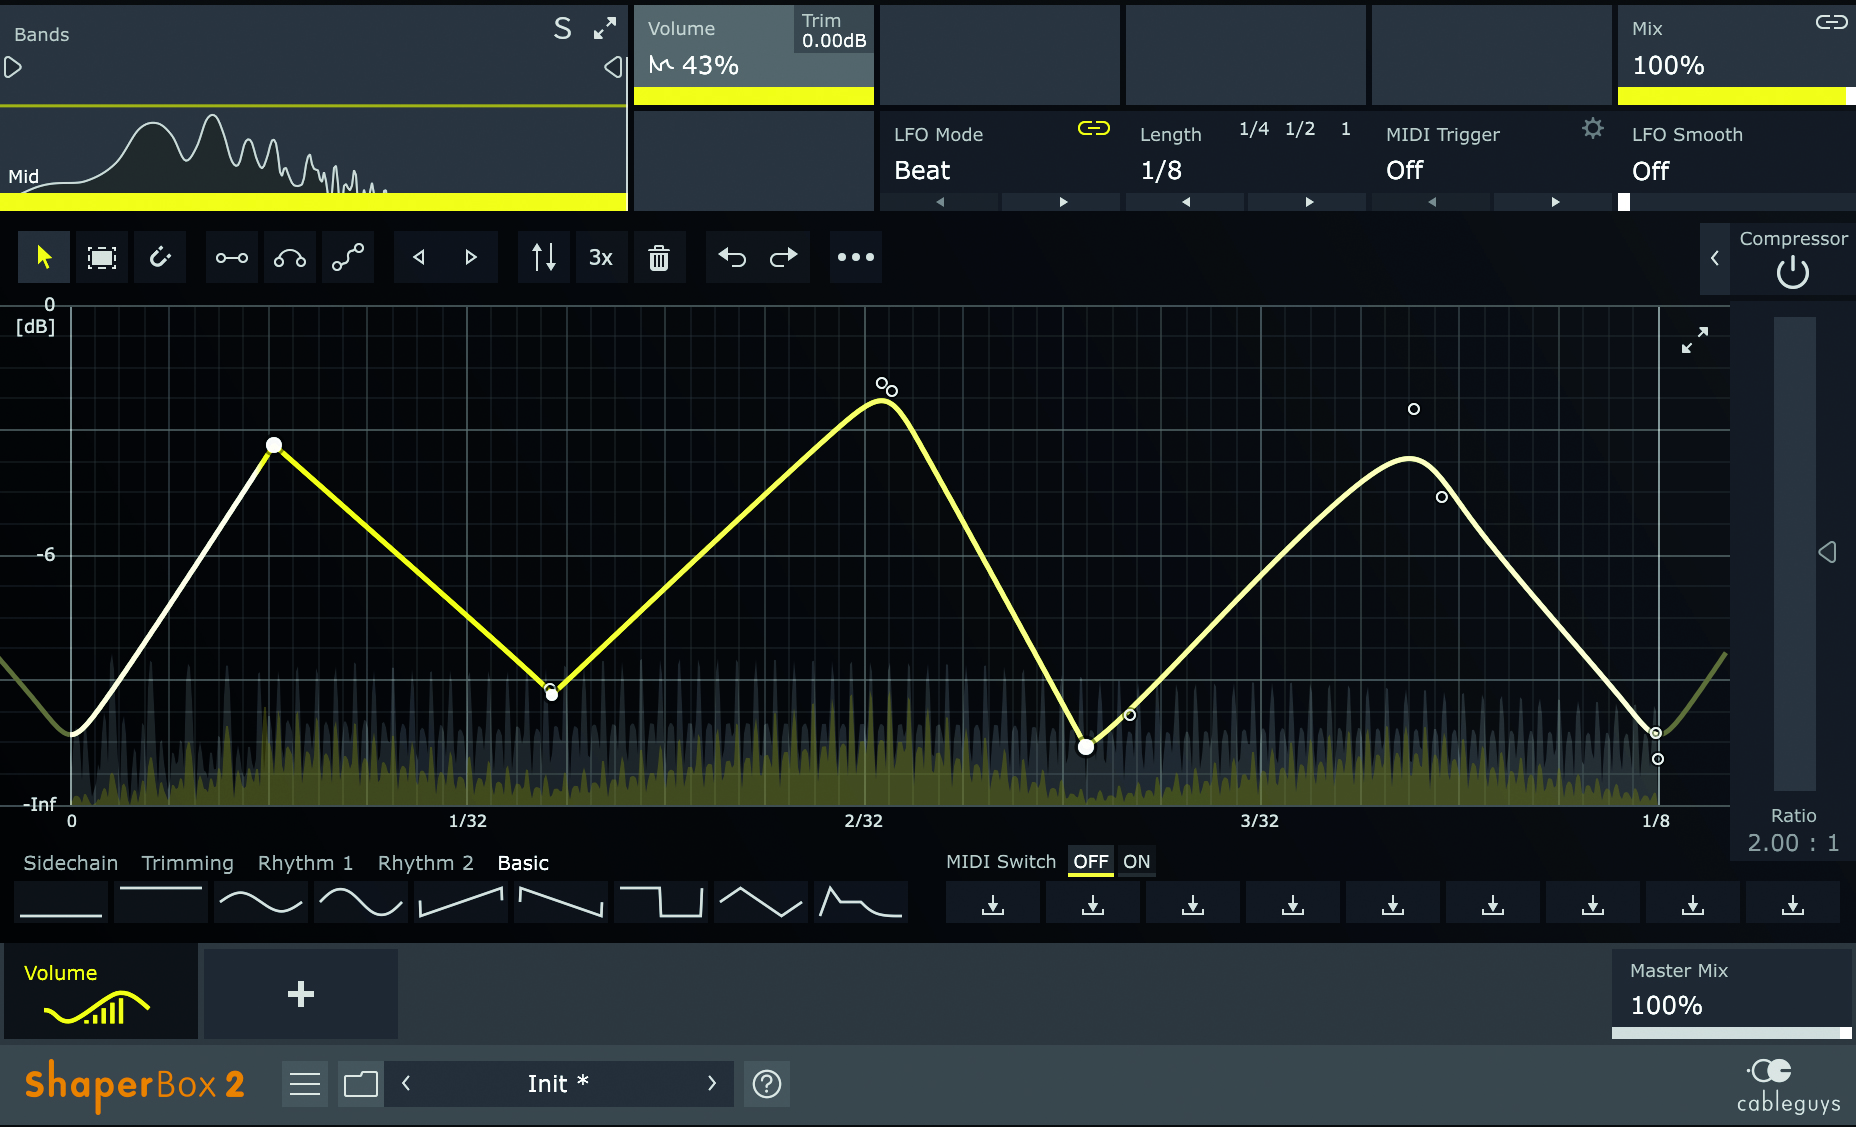1856x1127 pixels.
Task: Step LFO Mode to next option
Action: 1063,202
